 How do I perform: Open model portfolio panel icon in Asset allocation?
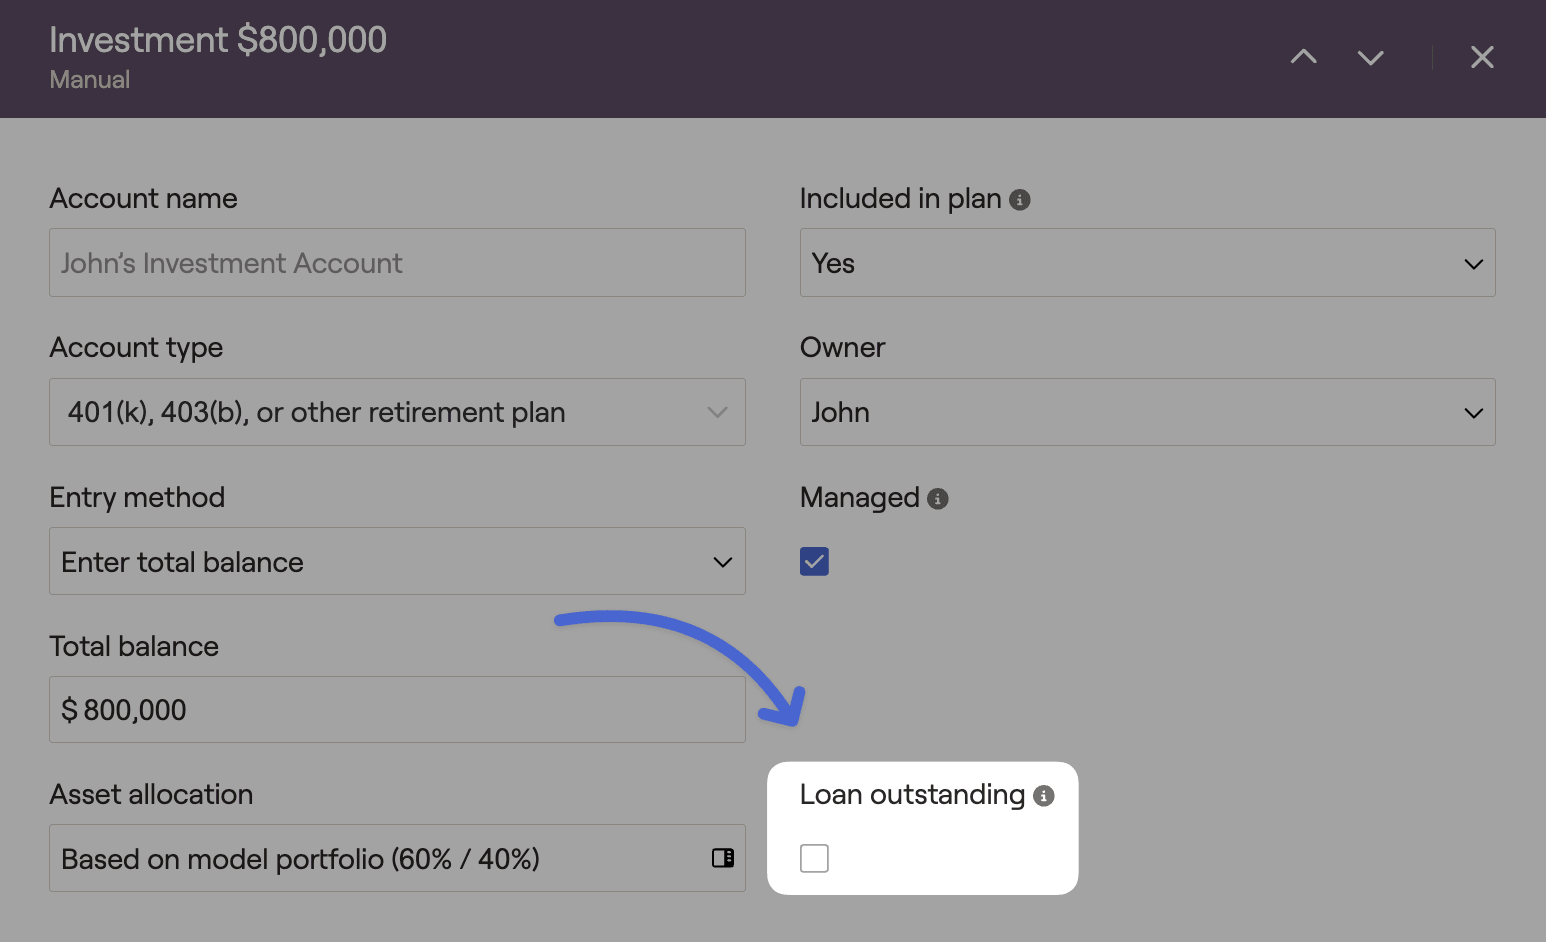coord(722,858)
